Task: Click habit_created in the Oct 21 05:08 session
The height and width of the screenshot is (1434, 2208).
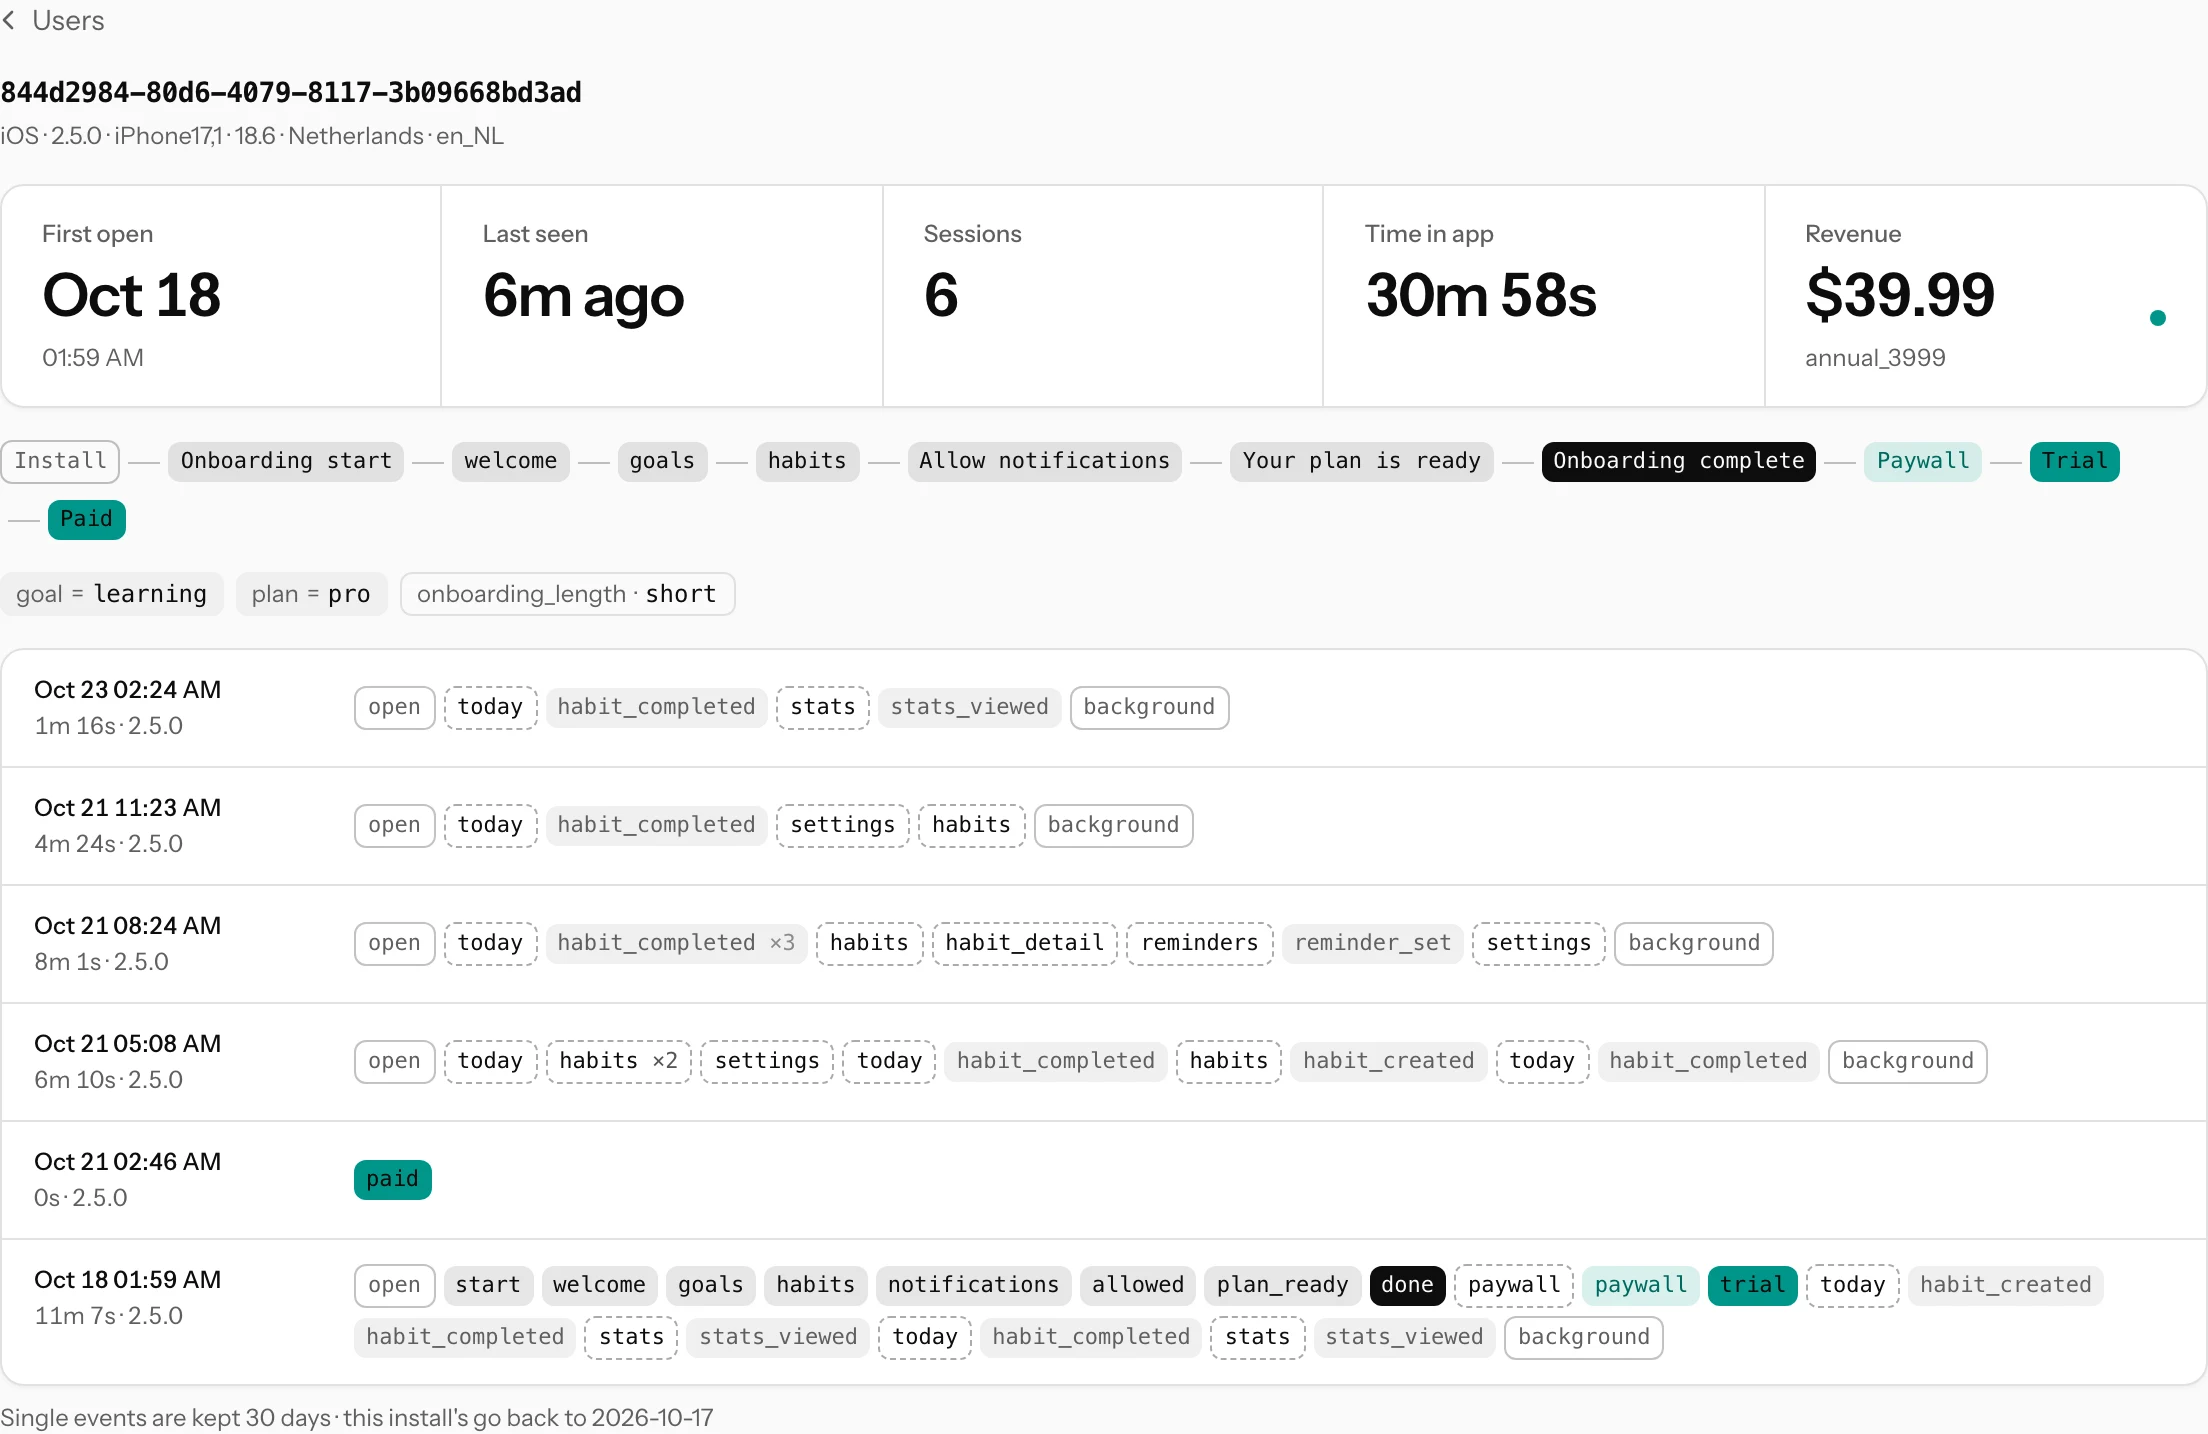Action: [x=1388, y=1062]
